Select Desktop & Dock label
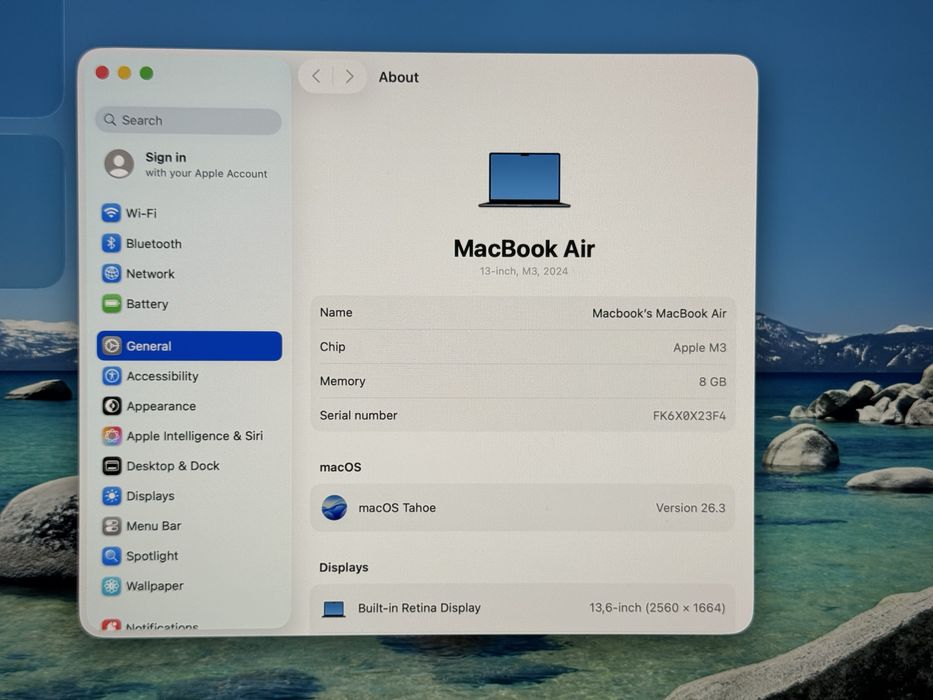Image resolution: width=933 pixels, height=700 pixels. pyautogui.click(x=173, y=466)
